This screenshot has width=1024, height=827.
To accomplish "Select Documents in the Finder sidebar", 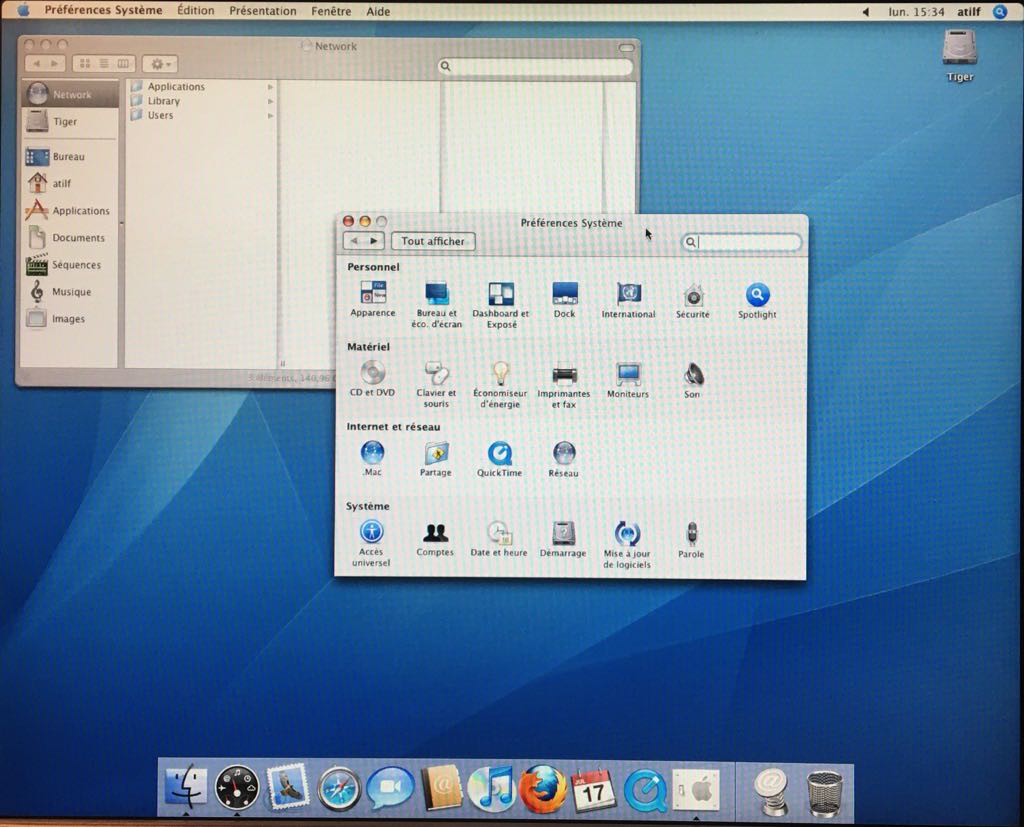I will tap(78, 238).
